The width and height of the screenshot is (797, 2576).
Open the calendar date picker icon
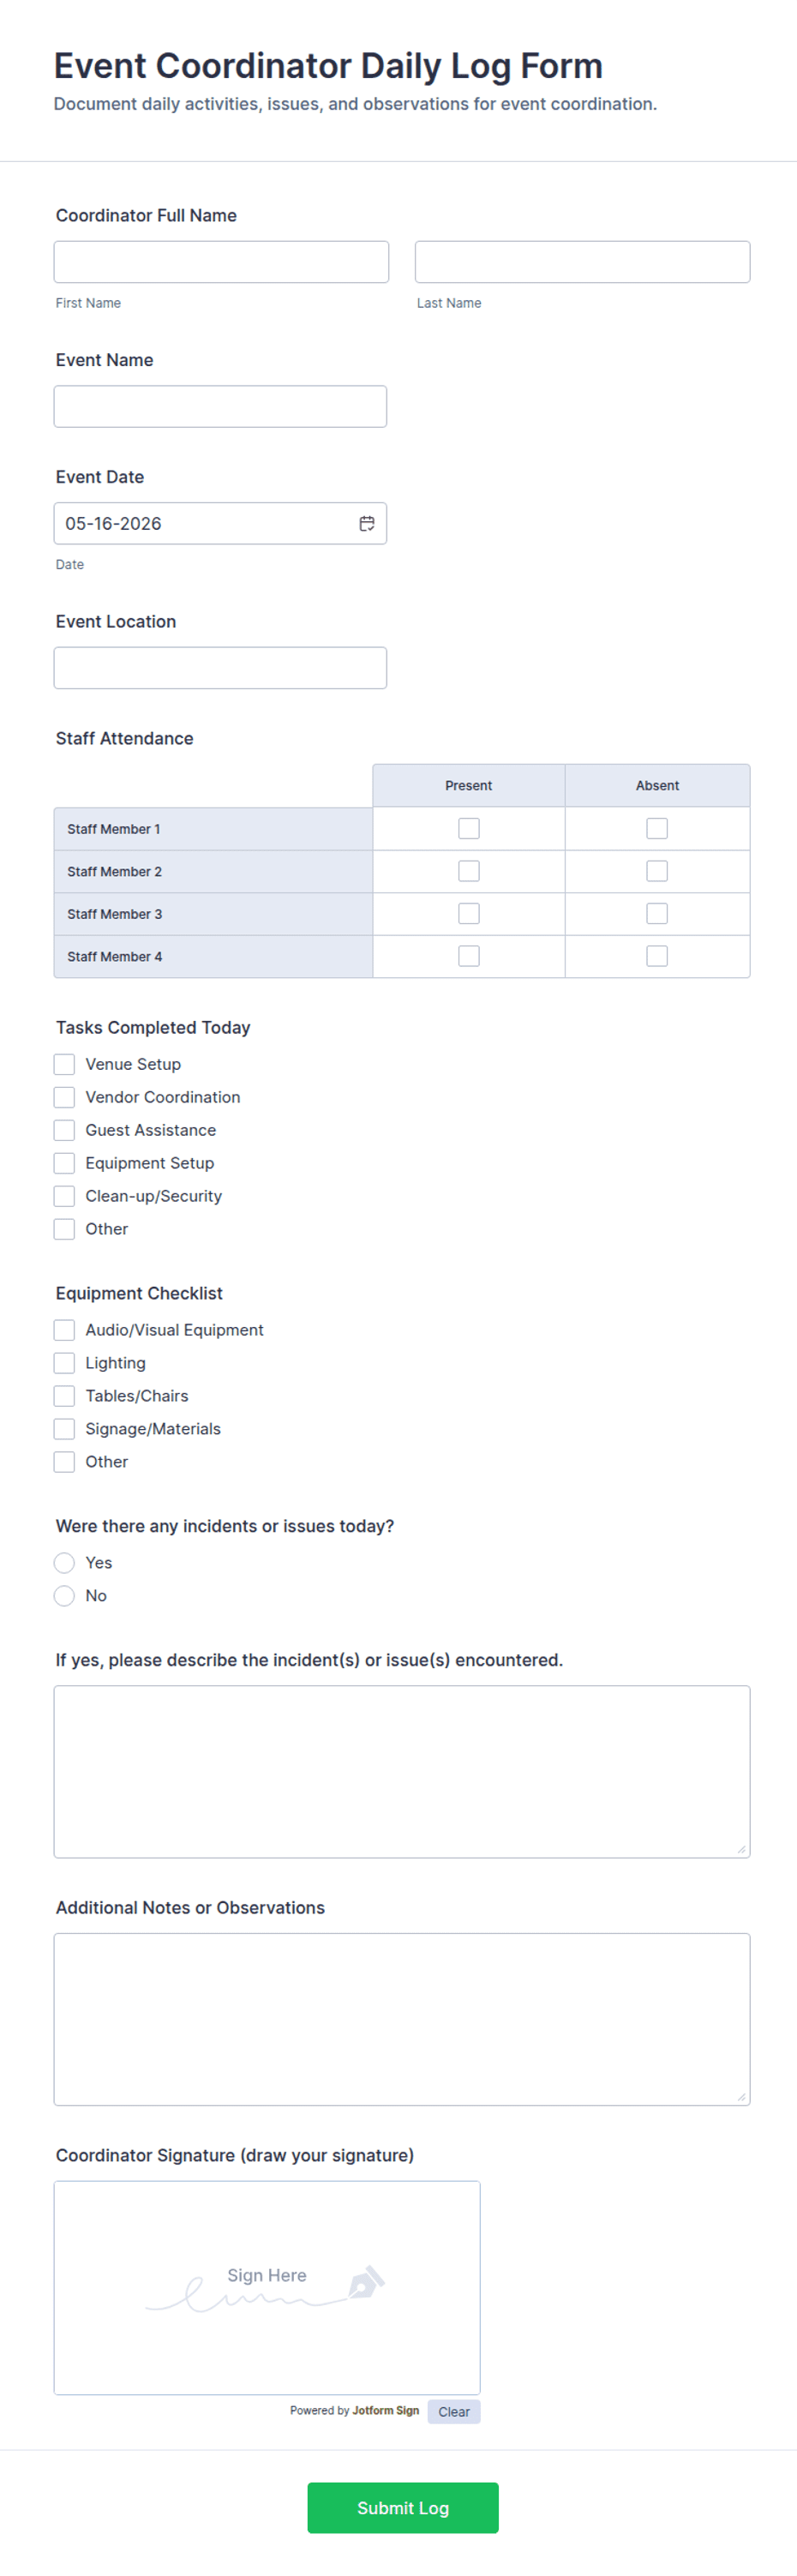tap(367, 523)
